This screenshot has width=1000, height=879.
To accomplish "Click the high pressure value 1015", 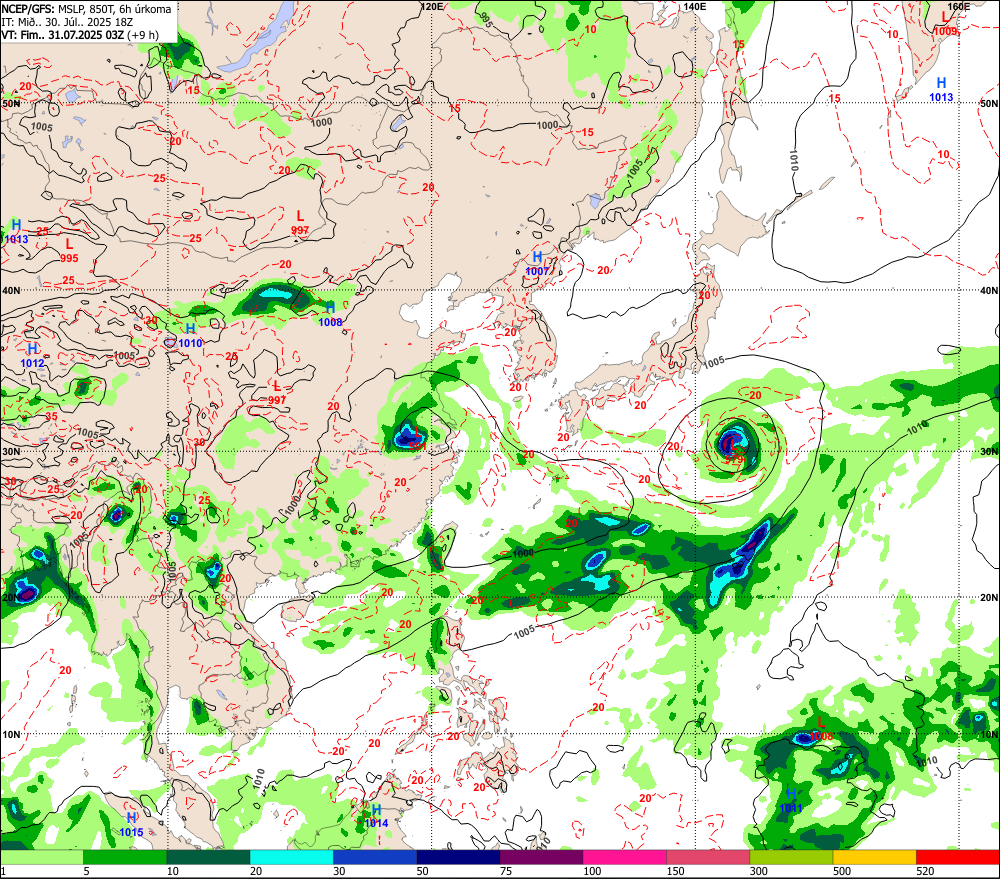I will click(131, 832).
